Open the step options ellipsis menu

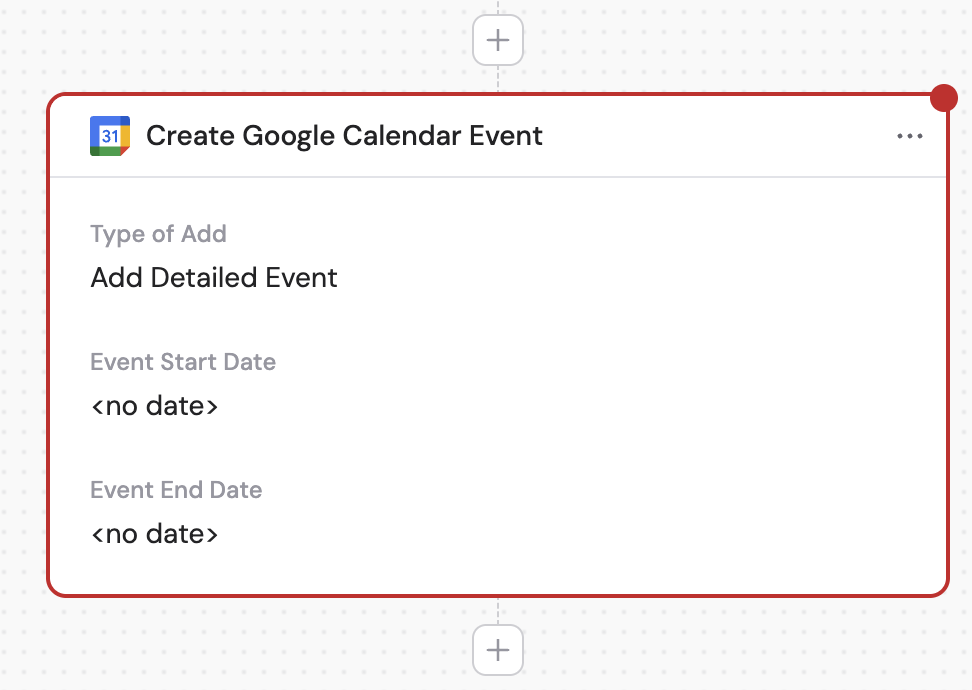tap(910, 136)
